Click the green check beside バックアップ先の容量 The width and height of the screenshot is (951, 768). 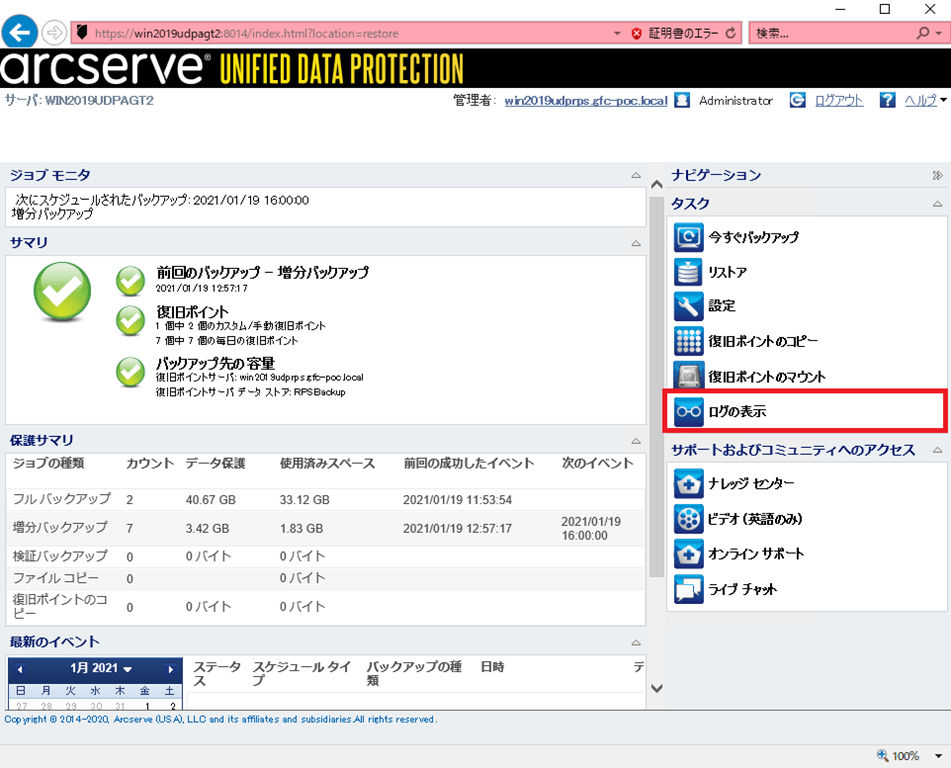[130, 371]
